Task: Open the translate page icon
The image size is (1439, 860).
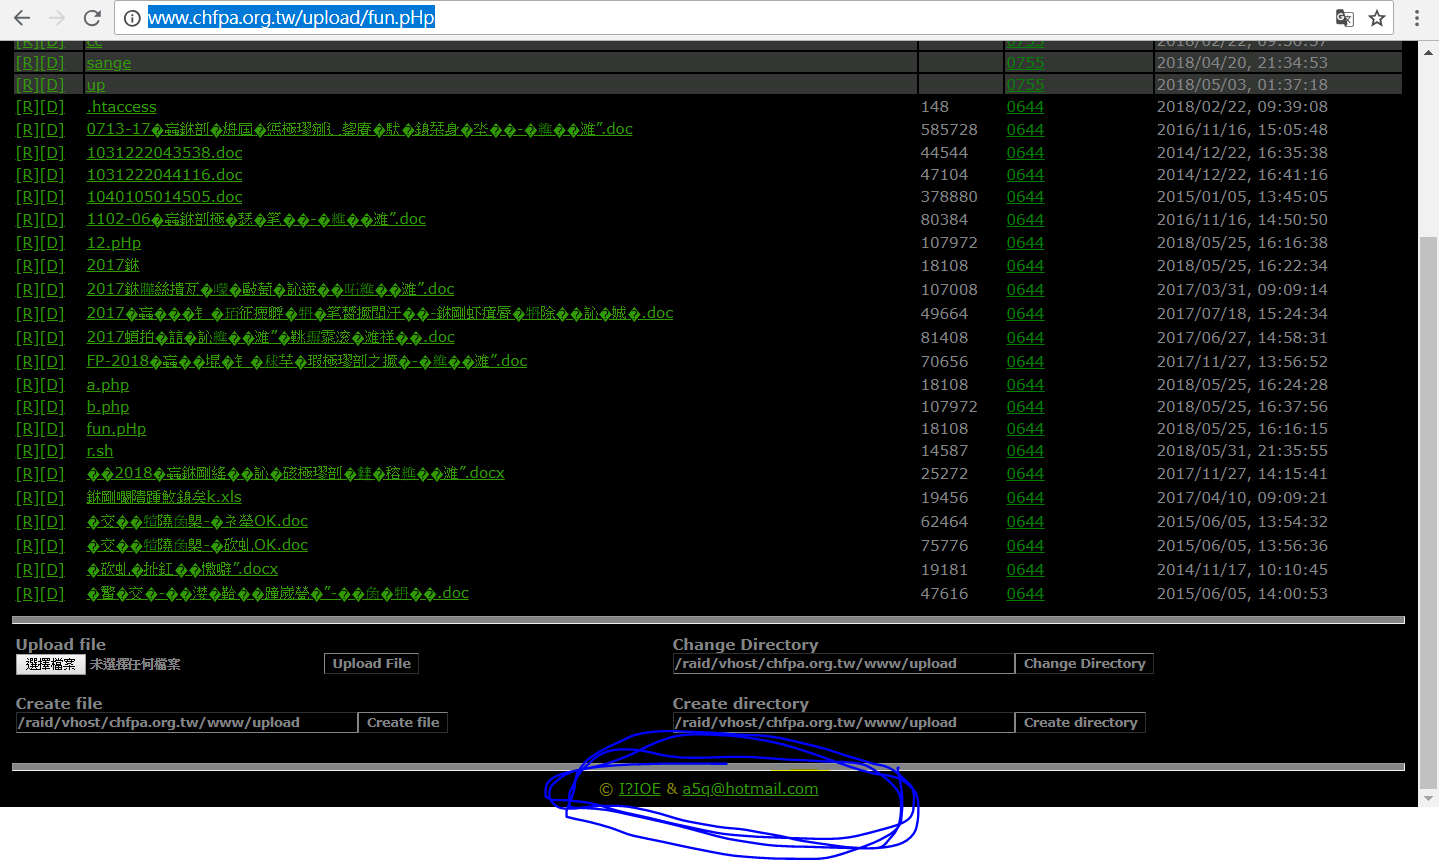Action: 1345,18
